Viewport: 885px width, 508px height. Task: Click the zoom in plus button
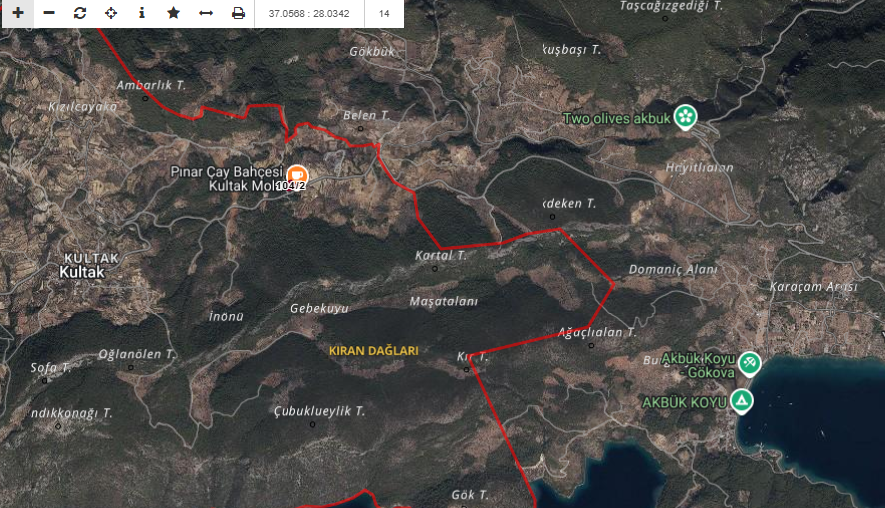pos(17,13)
